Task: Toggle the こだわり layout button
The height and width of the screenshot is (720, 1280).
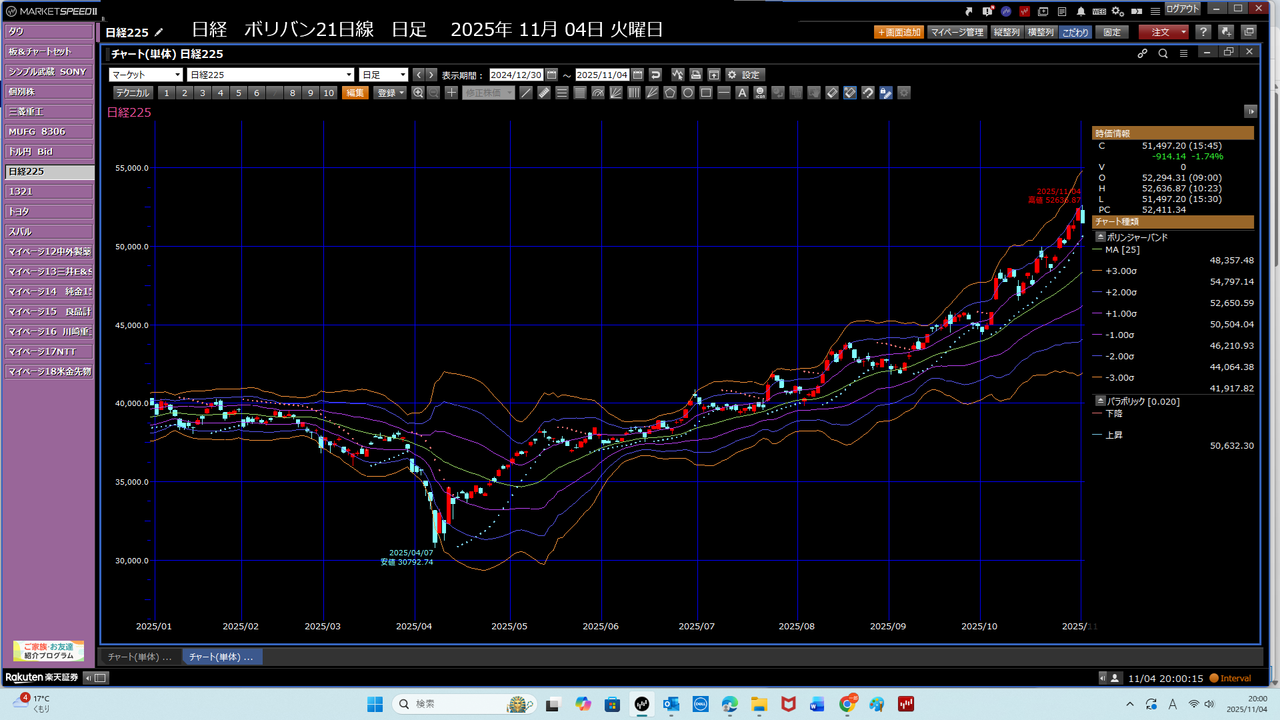Action: 1075,32
